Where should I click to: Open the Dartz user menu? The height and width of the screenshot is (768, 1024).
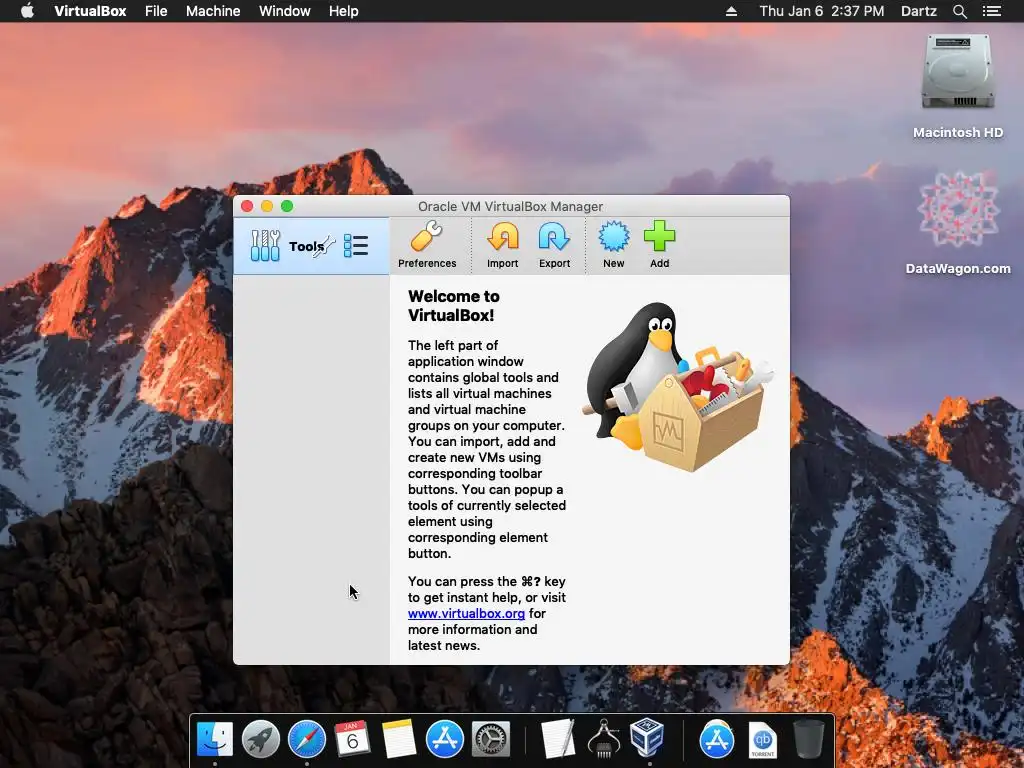pos(918,11)
